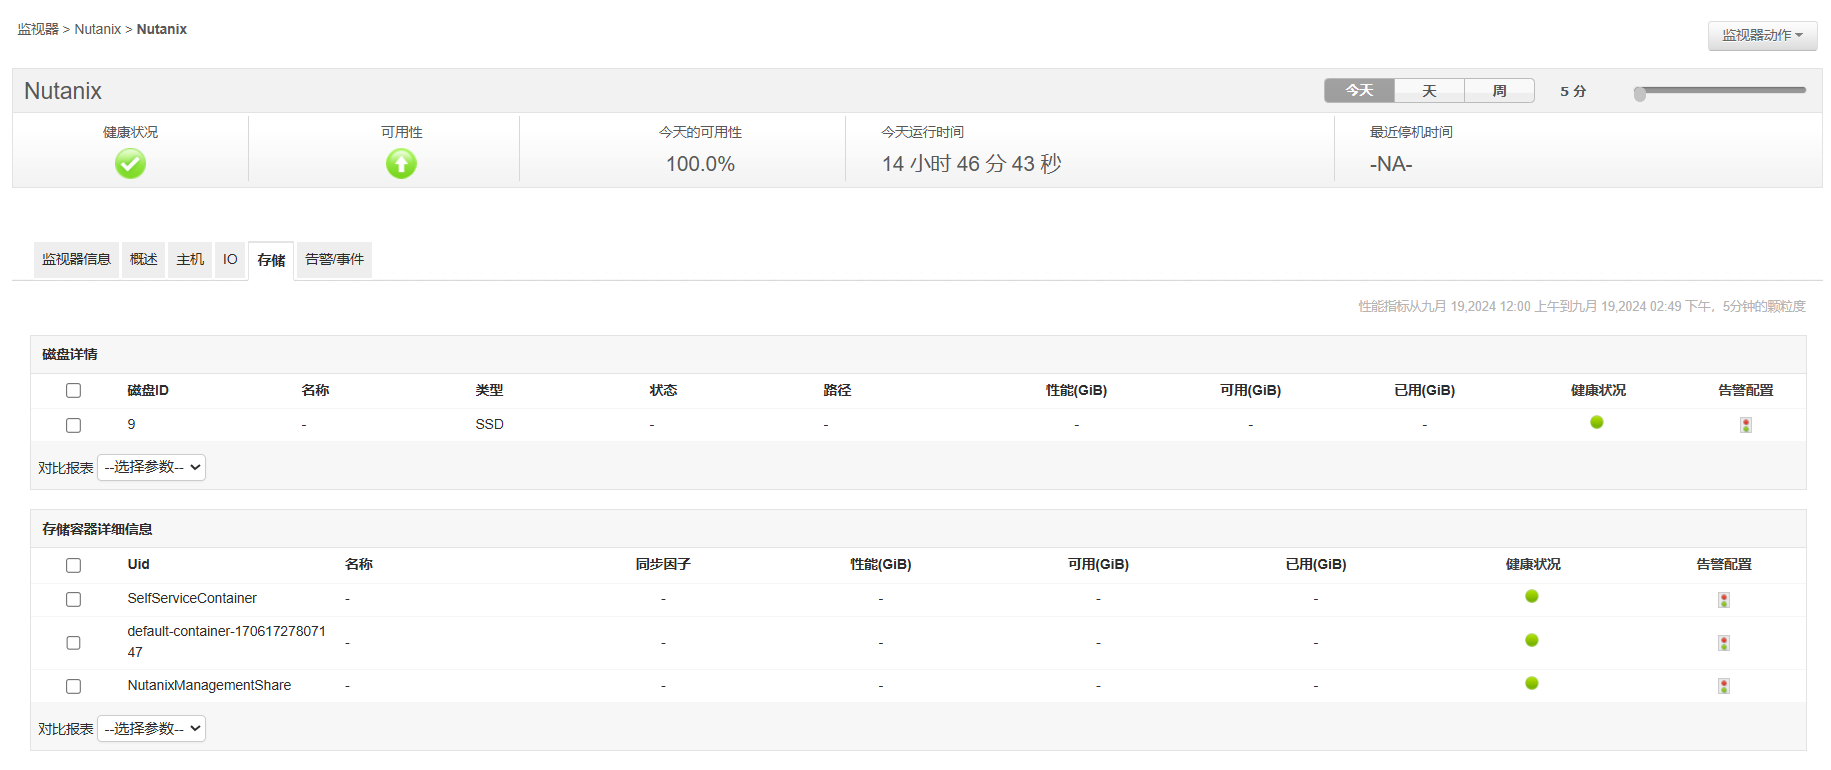Click the SelfServiceContainer Uid text

click(x=192, y=598)
